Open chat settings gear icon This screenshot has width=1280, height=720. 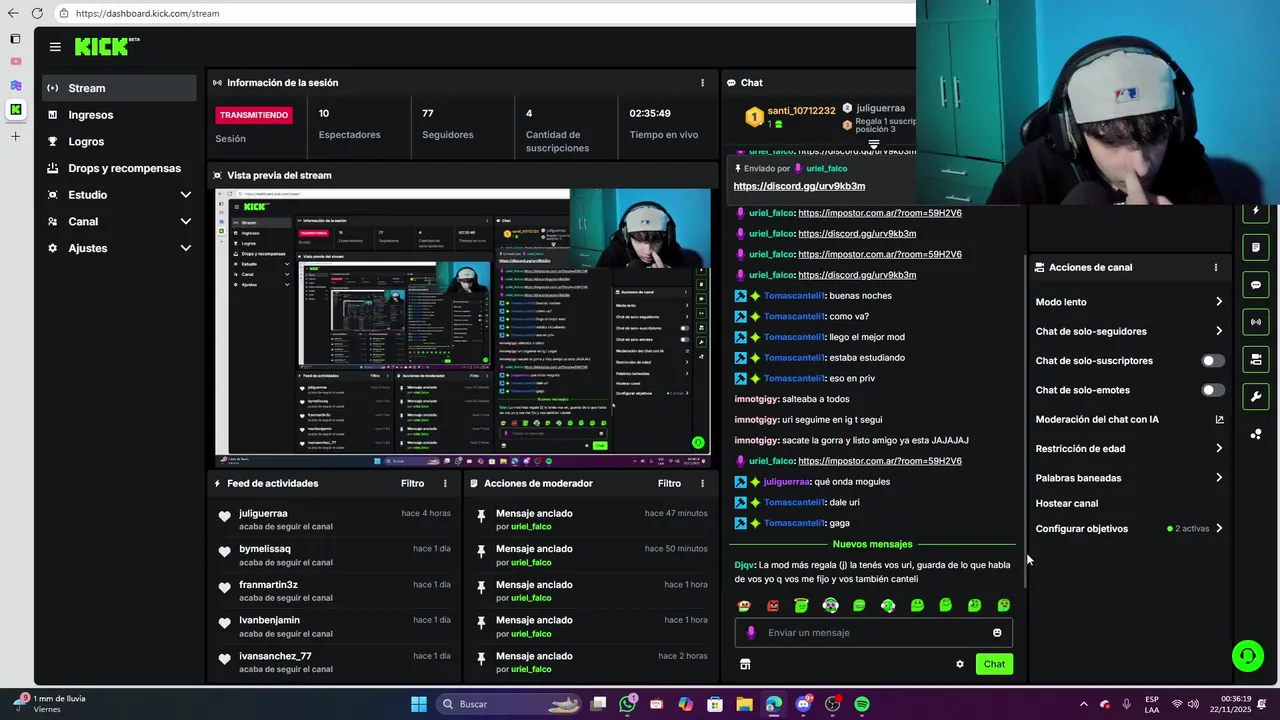(960, 664)
